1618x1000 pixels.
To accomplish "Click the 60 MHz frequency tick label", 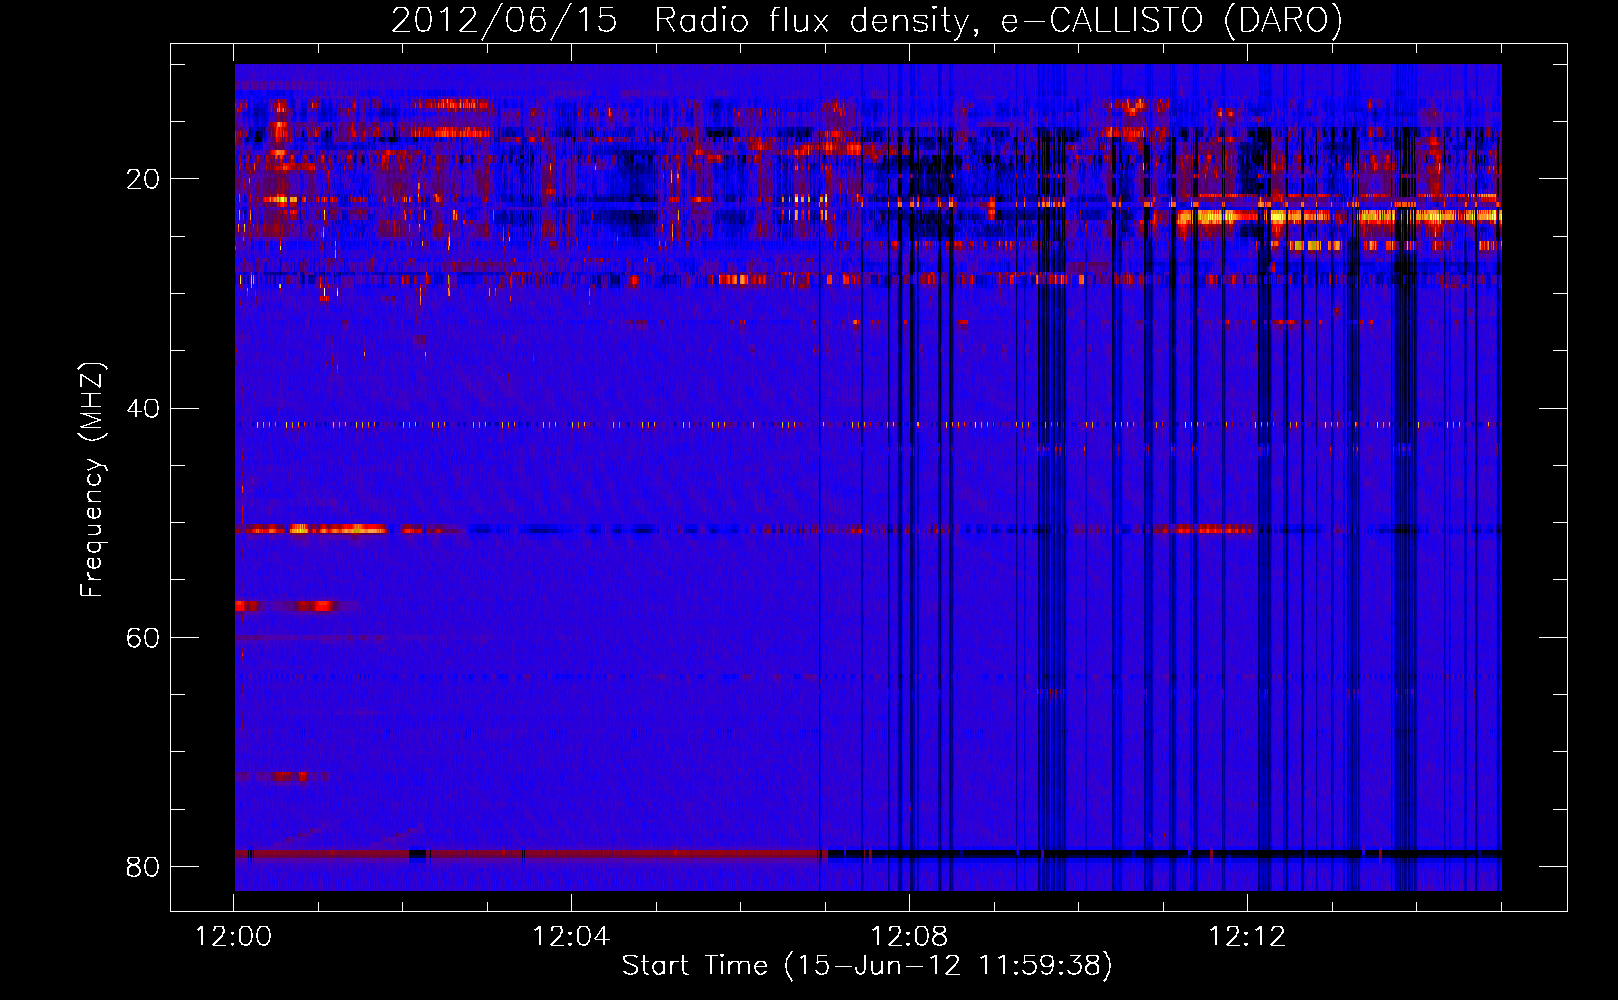I will pyautogui.click(x=142, y=638).
